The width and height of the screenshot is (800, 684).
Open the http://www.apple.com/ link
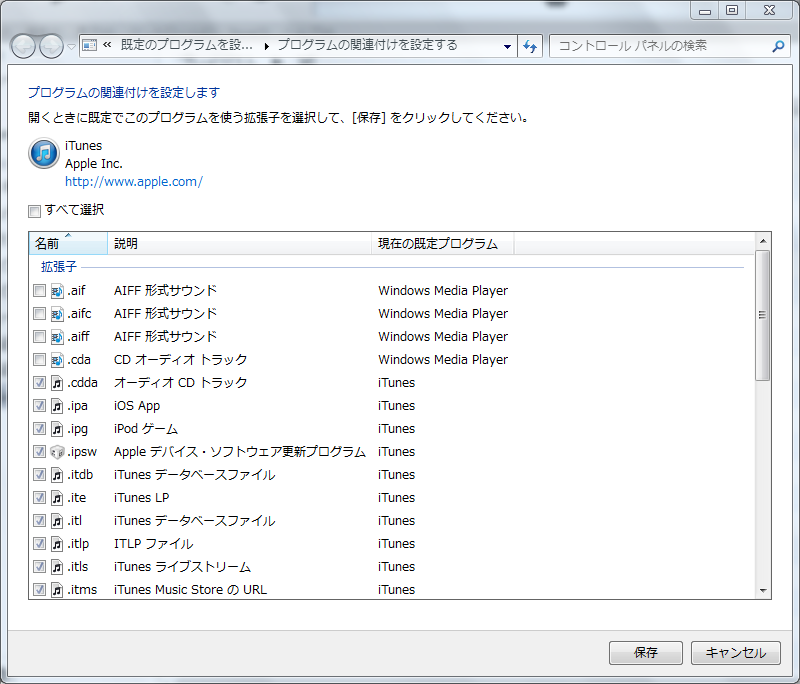(134, 182)
